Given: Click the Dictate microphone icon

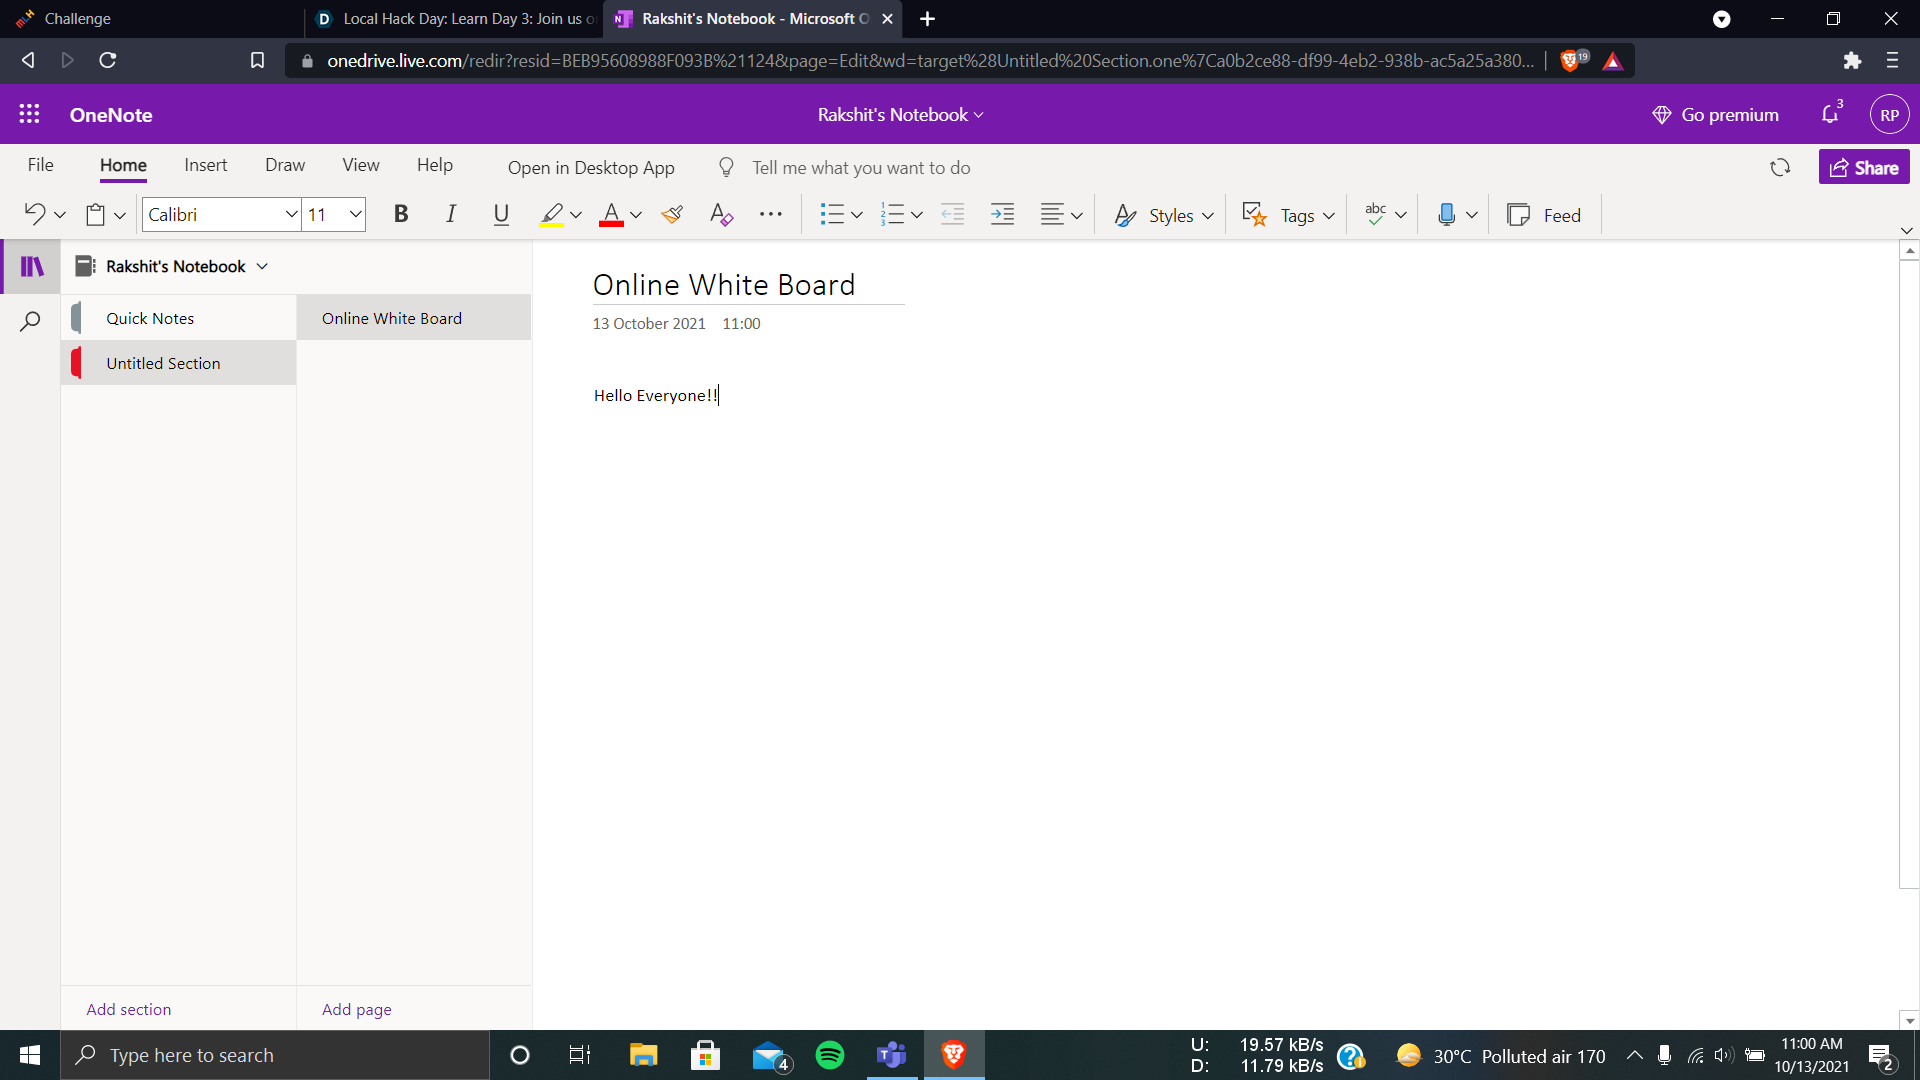Looking at the screenshot, I should click(x=1446, y=215).
